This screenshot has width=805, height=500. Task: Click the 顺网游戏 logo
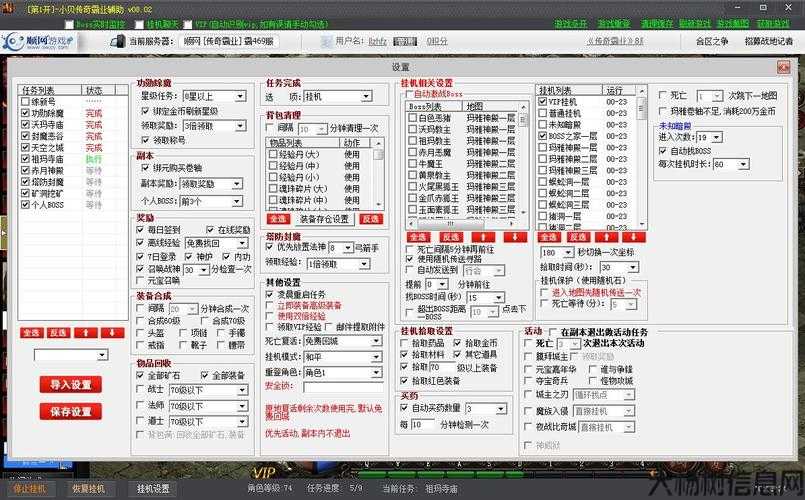(39, 42)
